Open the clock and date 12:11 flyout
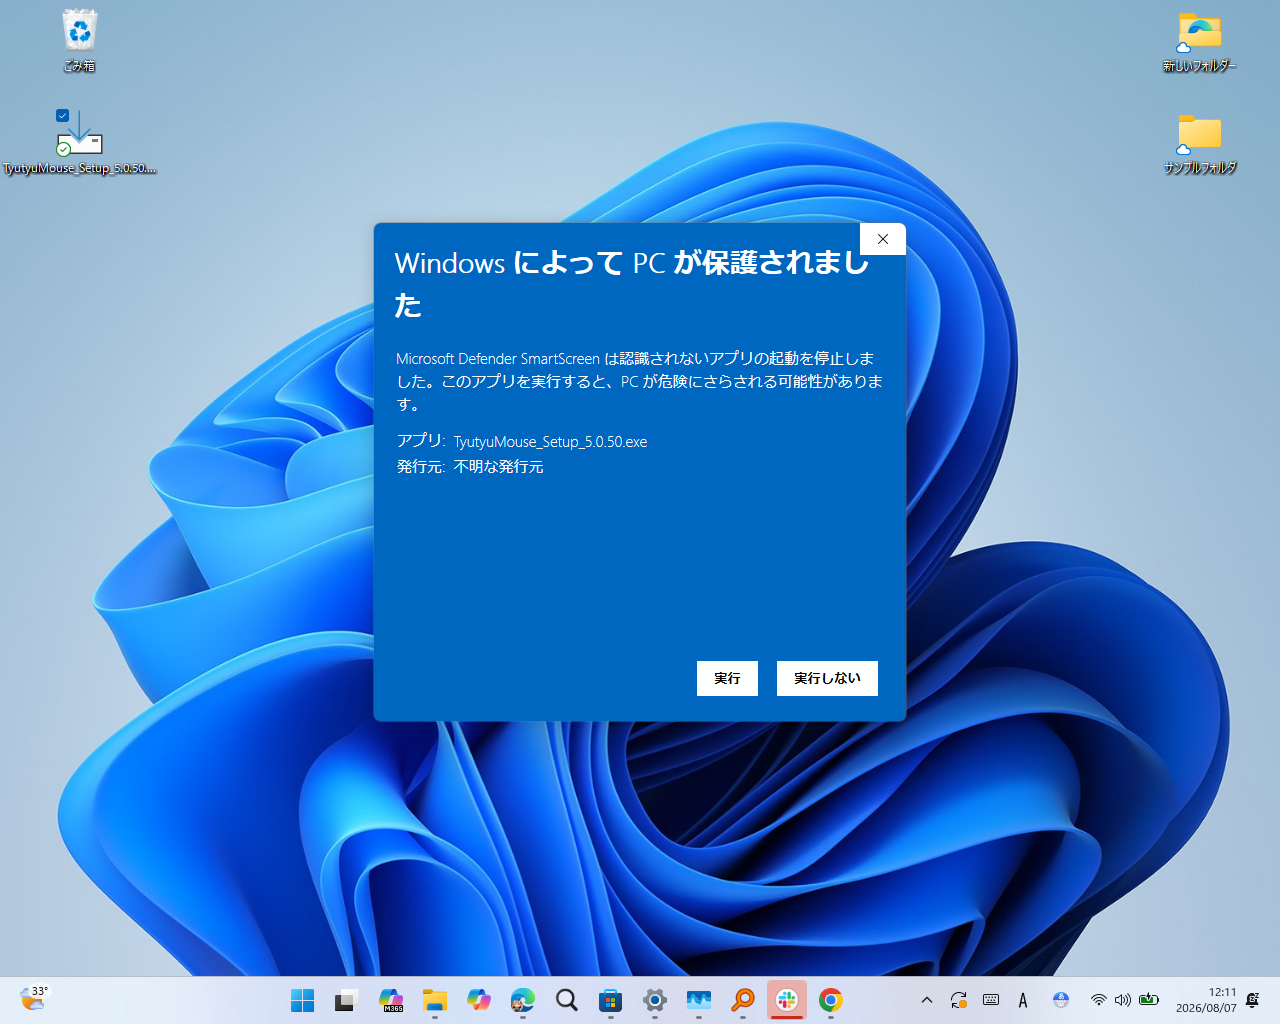The image size is (1280, 1024). 1206,1000
